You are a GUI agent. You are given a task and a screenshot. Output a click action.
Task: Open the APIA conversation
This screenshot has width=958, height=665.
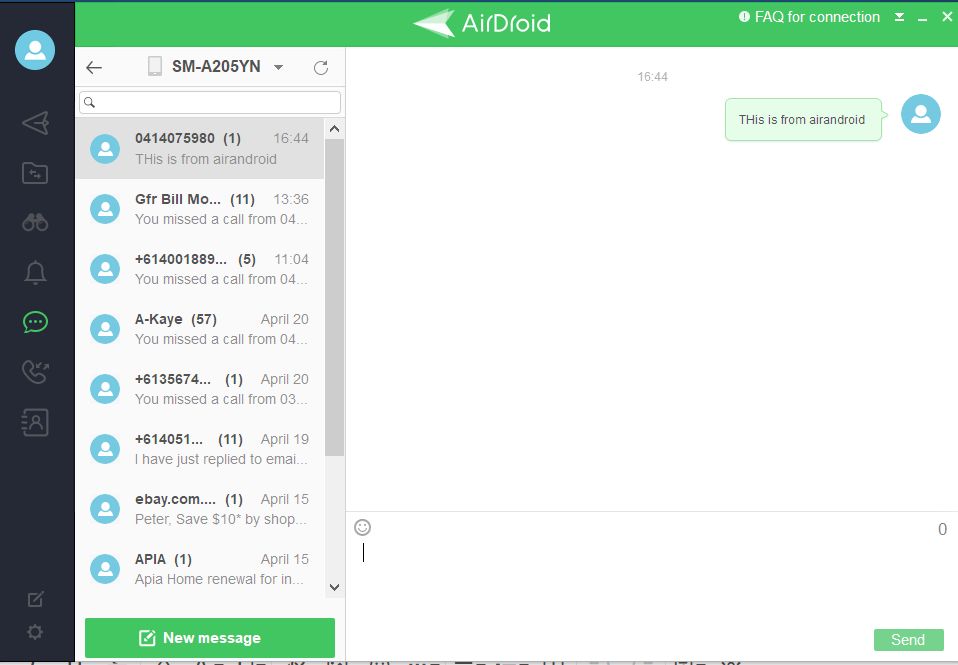point(200,568)
